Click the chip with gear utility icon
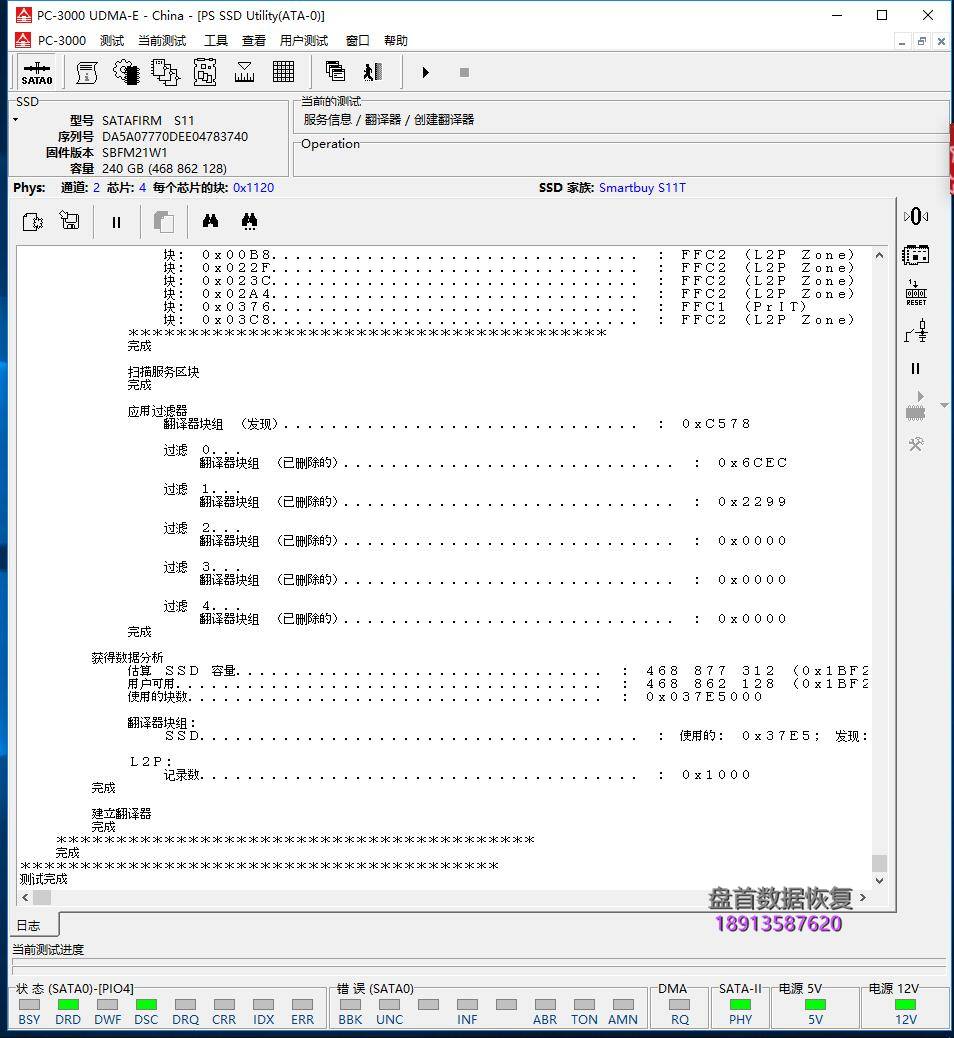This screenshot has height=1038, width=954. (x=126, y=72)
